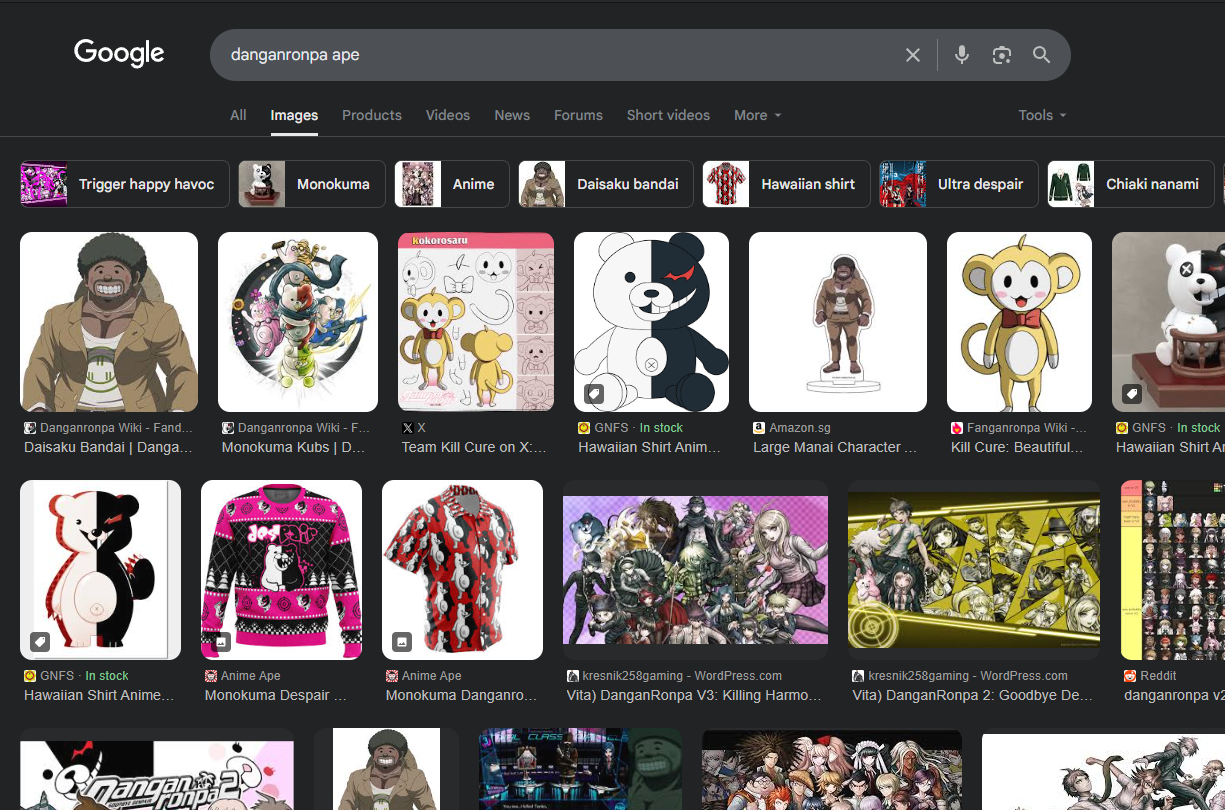The height and width of the screenshot is (810, 1225).
Task: Apply the Daisaku bandai filter chip
Action: [606, 184]
